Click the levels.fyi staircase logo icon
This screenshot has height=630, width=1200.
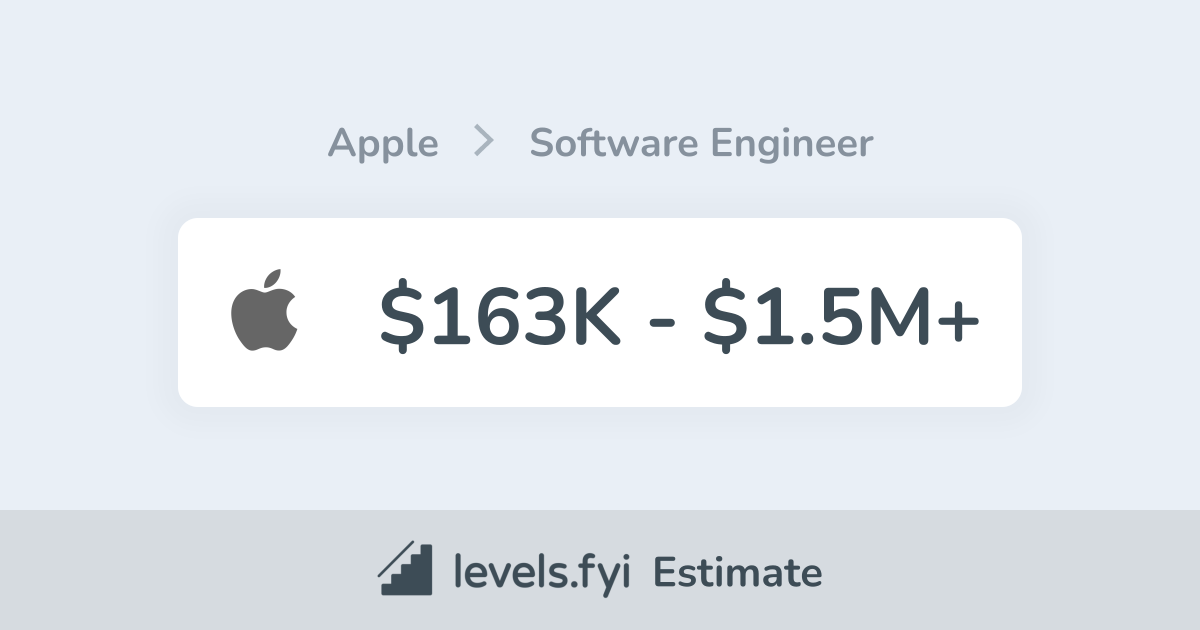coord(405,570)
